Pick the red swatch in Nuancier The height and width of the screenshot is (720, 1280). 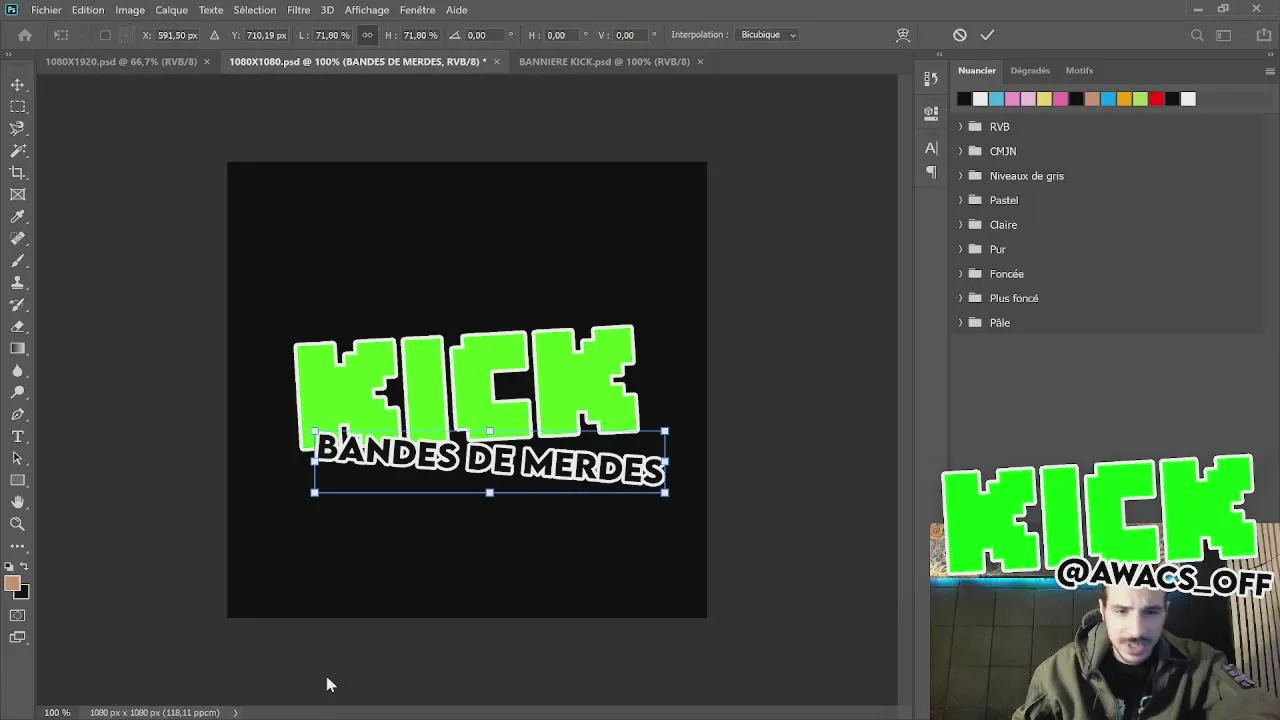tap(1156, 99)
